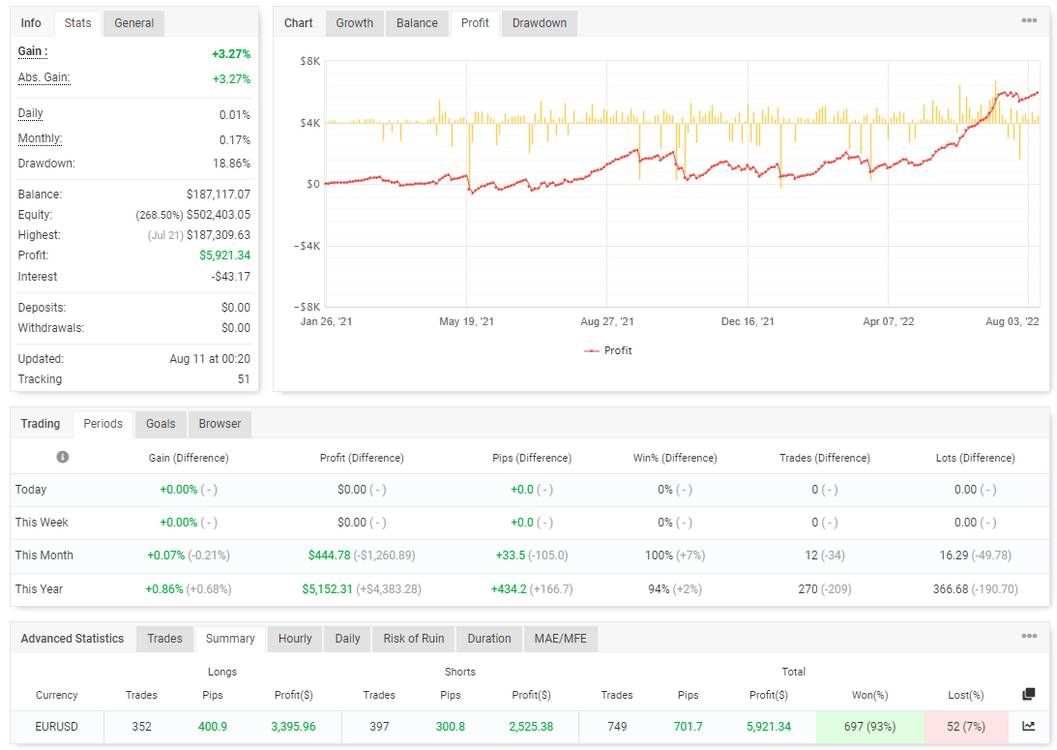Click the Gain label link
This screenshot has width=1057, height=750.
[x=32, y=51]
